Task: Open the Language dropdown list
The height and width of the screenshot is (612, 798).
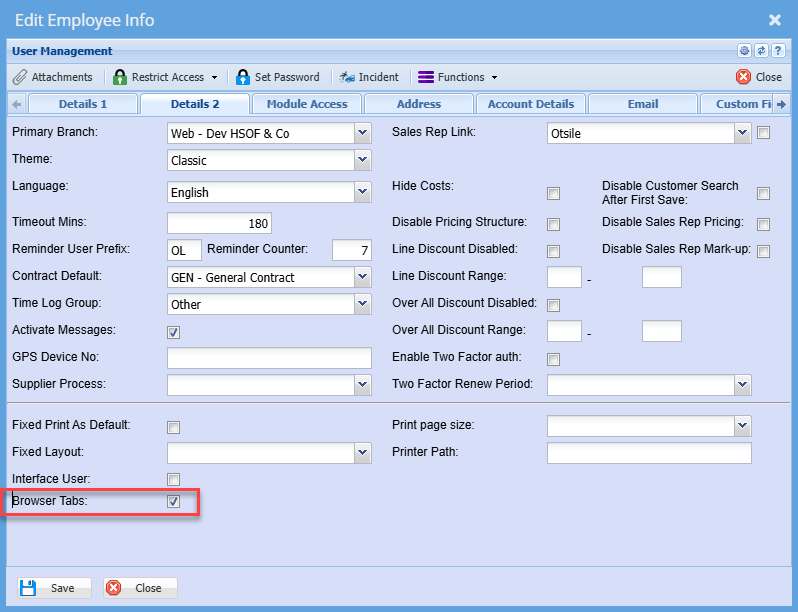Action: (362, 193)
